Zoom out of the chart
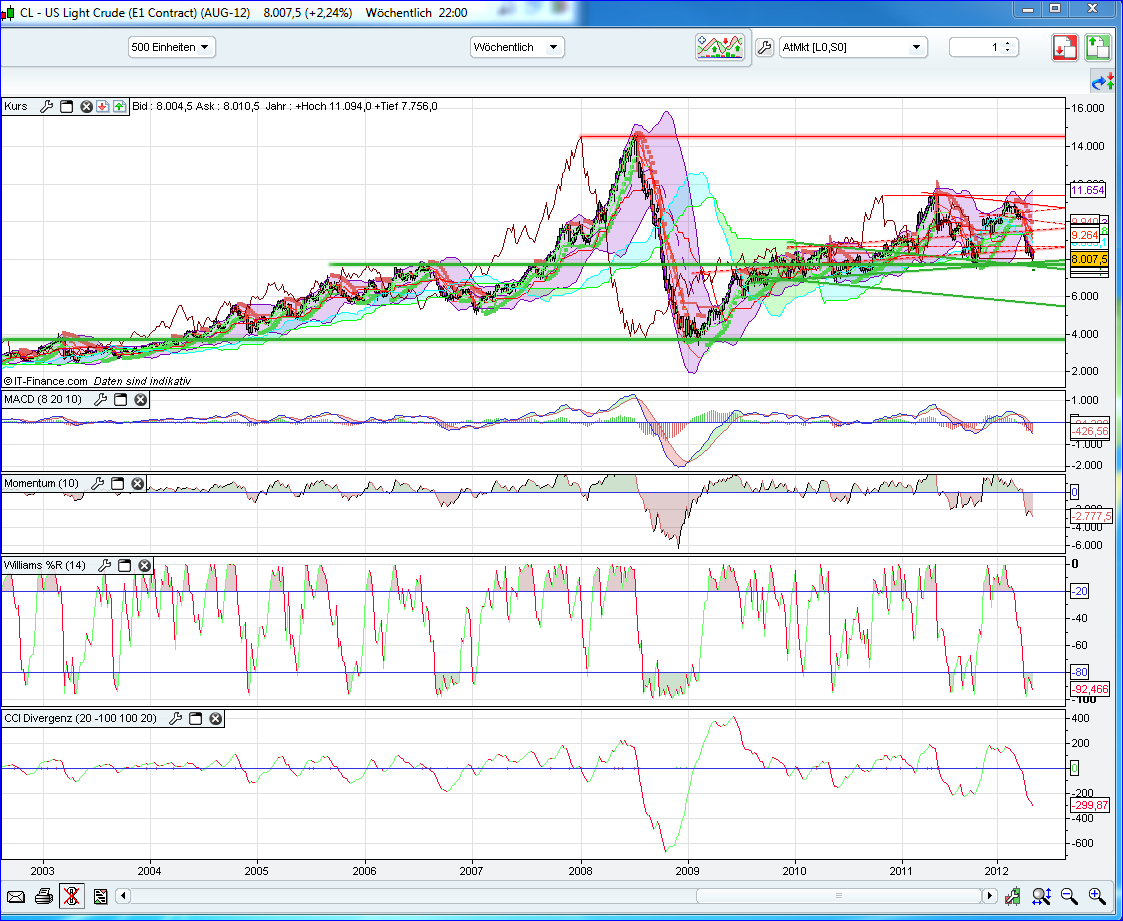Screen dimensions: 1123x921 (x=1069, y=896)
